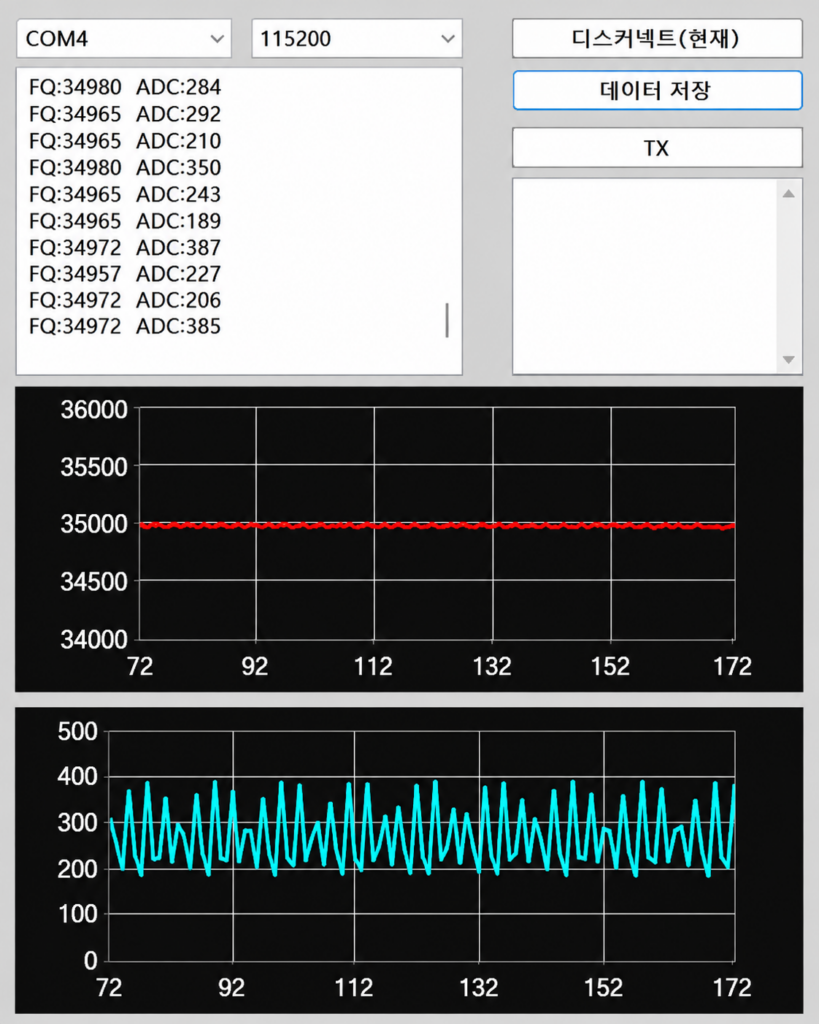
Task: Select log line FQ:34972 ADC:387
Action: click(125, 248)
